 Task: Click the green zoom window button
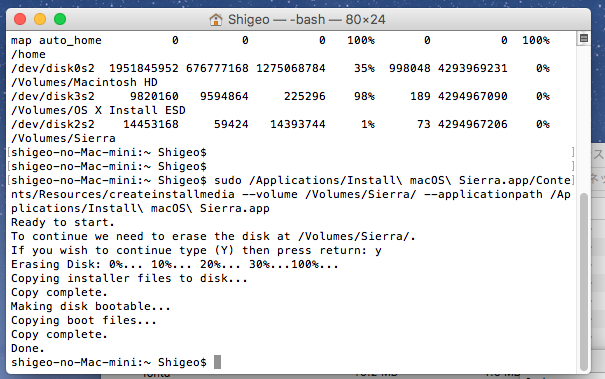[x=60, y=19]
